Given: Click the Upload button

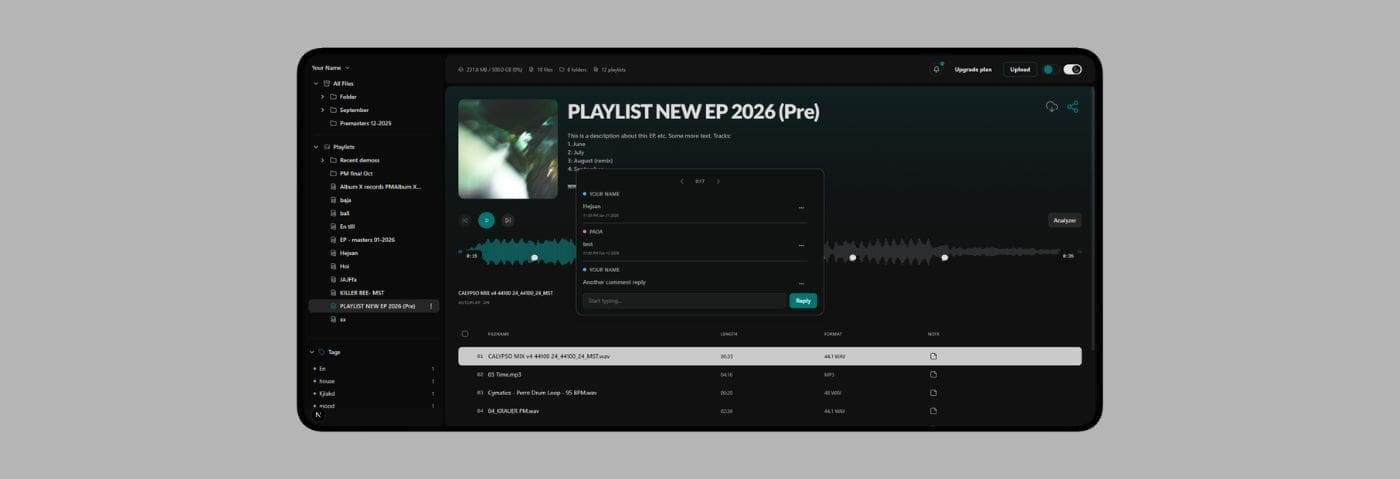Looking at the screenshot, I should [1019, 70].
